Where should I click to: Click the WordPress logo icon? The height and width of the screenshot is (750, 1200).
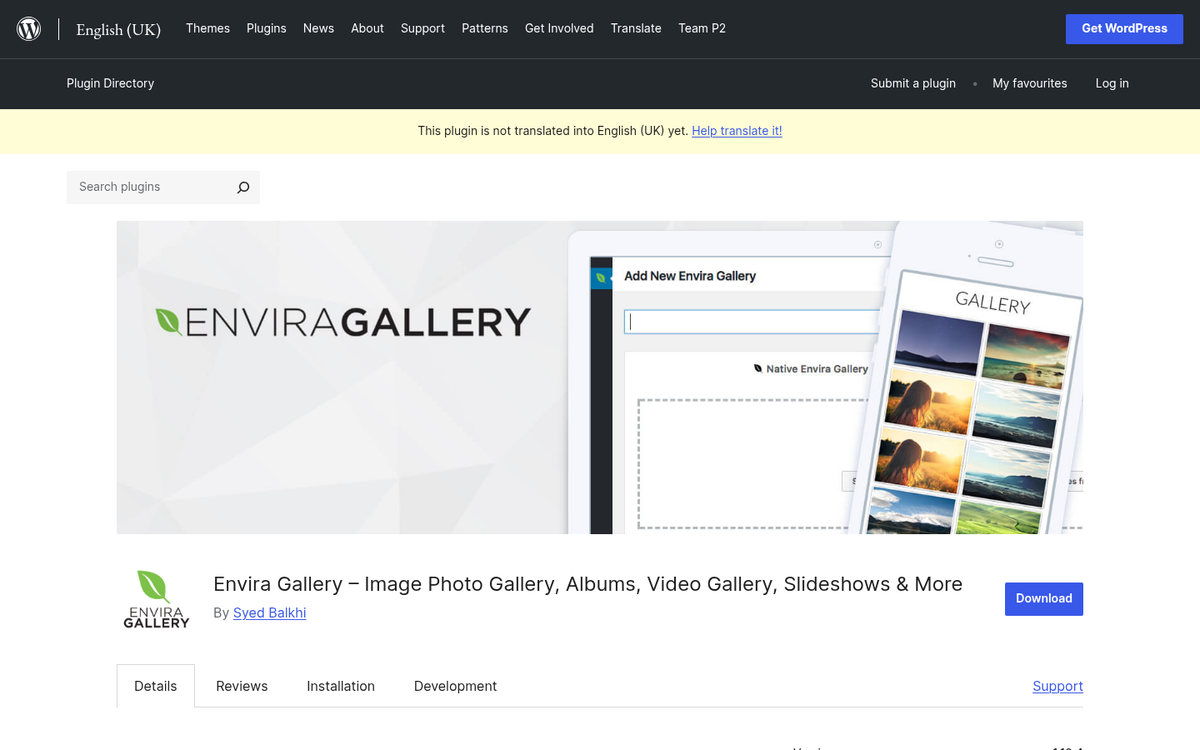[x=28, y=28]
